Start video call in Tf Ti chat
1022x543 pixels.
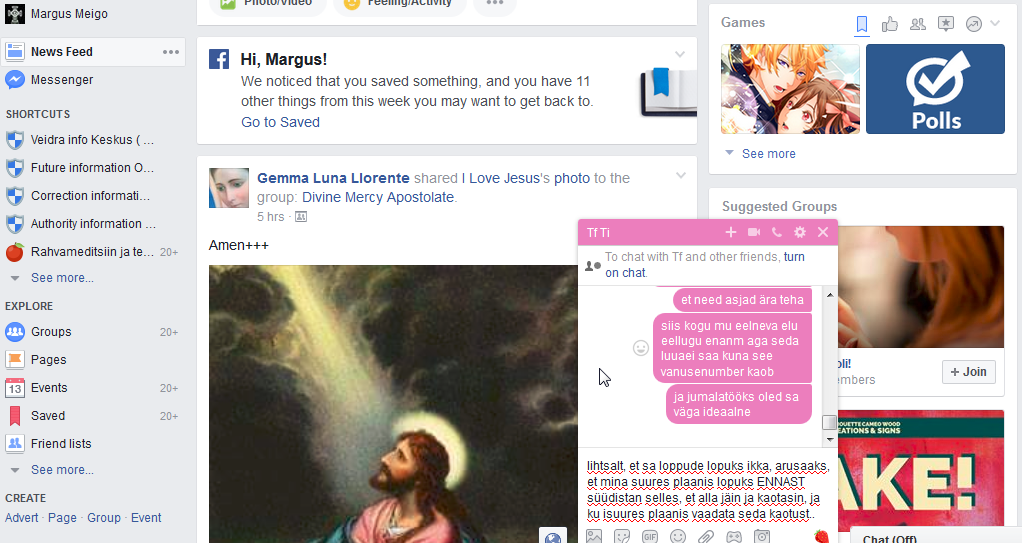[754, 232]
